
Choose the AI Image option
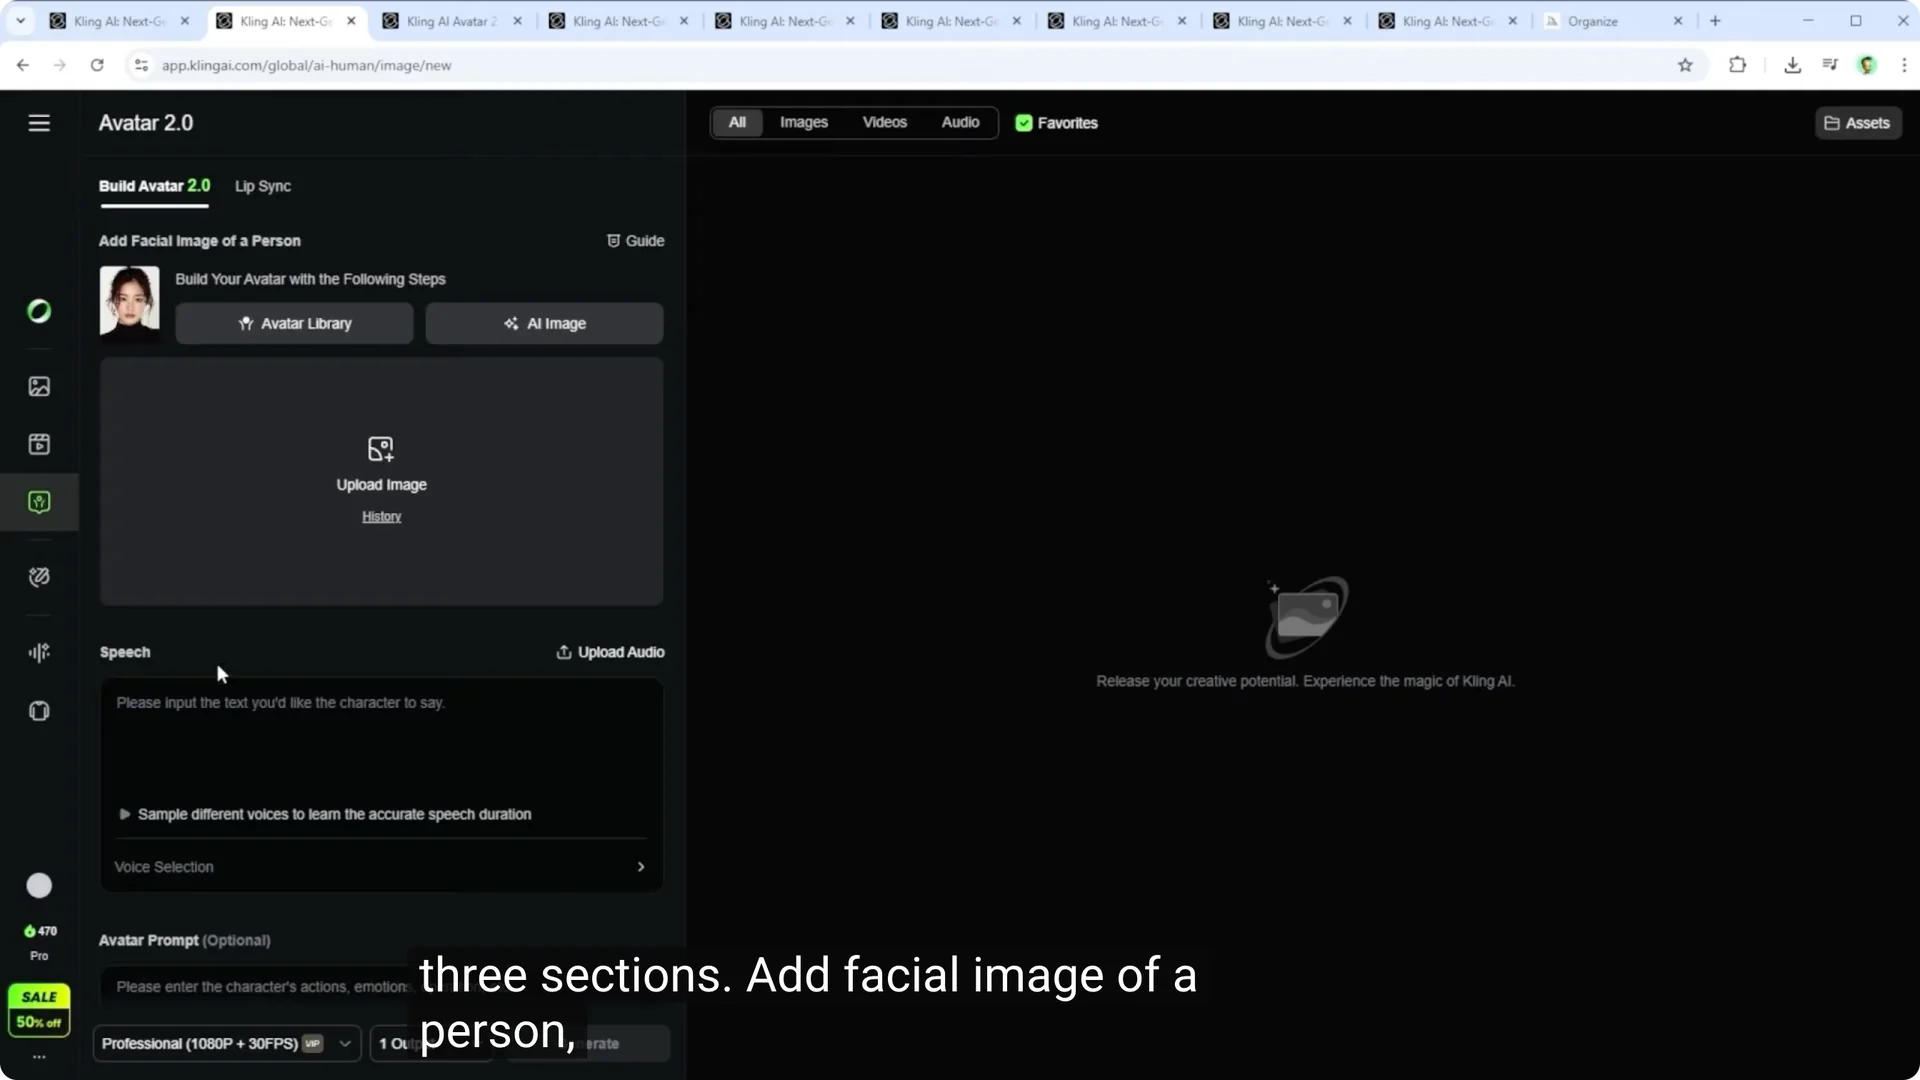[544, 324]
